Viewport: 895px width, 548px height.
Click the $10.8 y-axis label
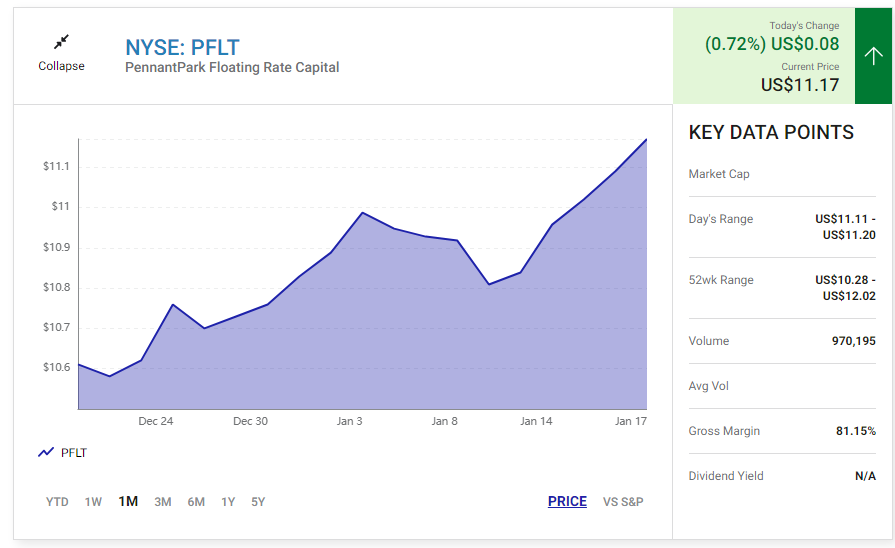click(56, 287)
